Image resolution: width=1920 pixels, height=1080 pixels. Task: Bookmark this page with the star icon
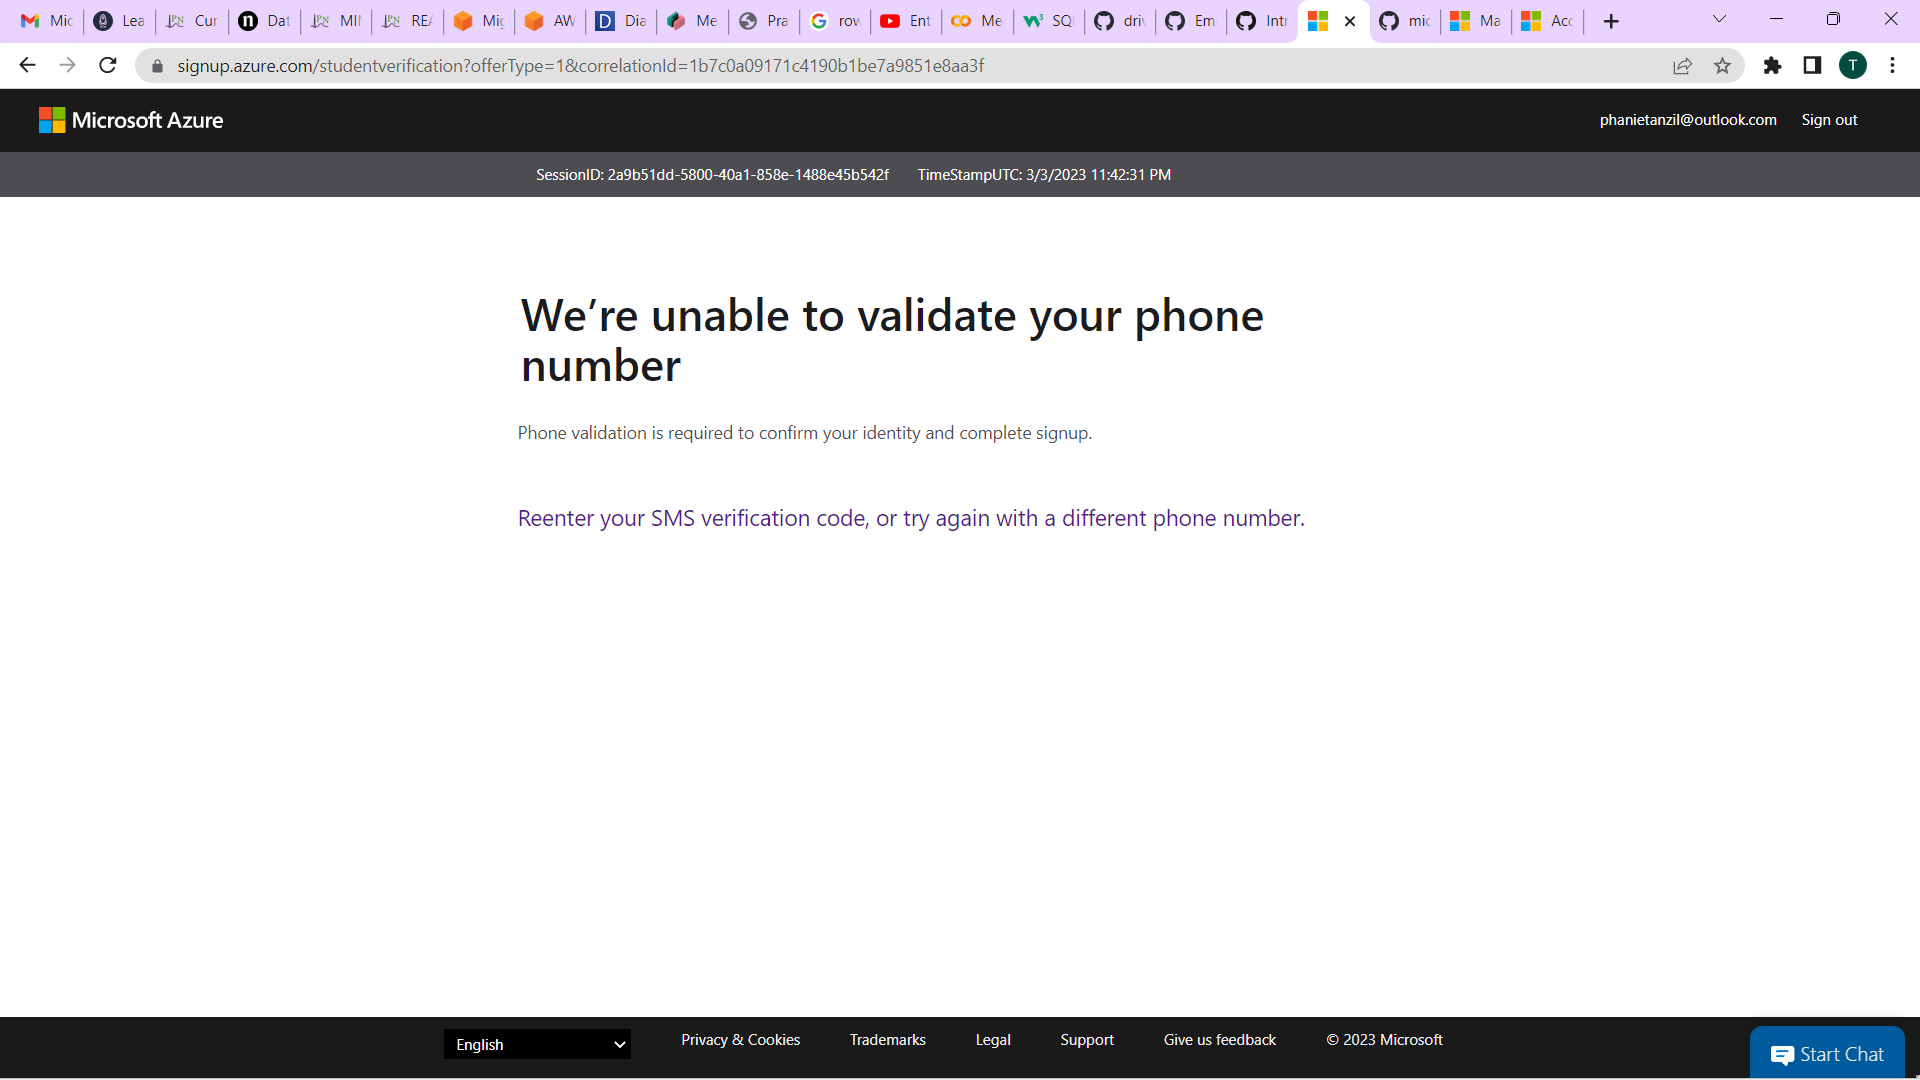point(1723,65)
